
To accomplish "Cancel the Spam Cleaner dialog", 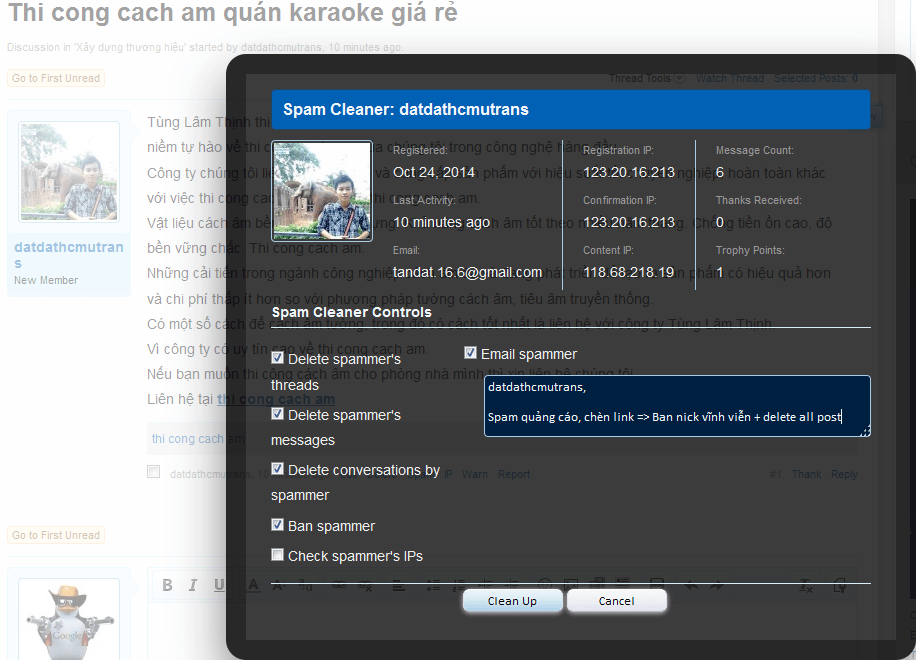I will pos(616,601).
